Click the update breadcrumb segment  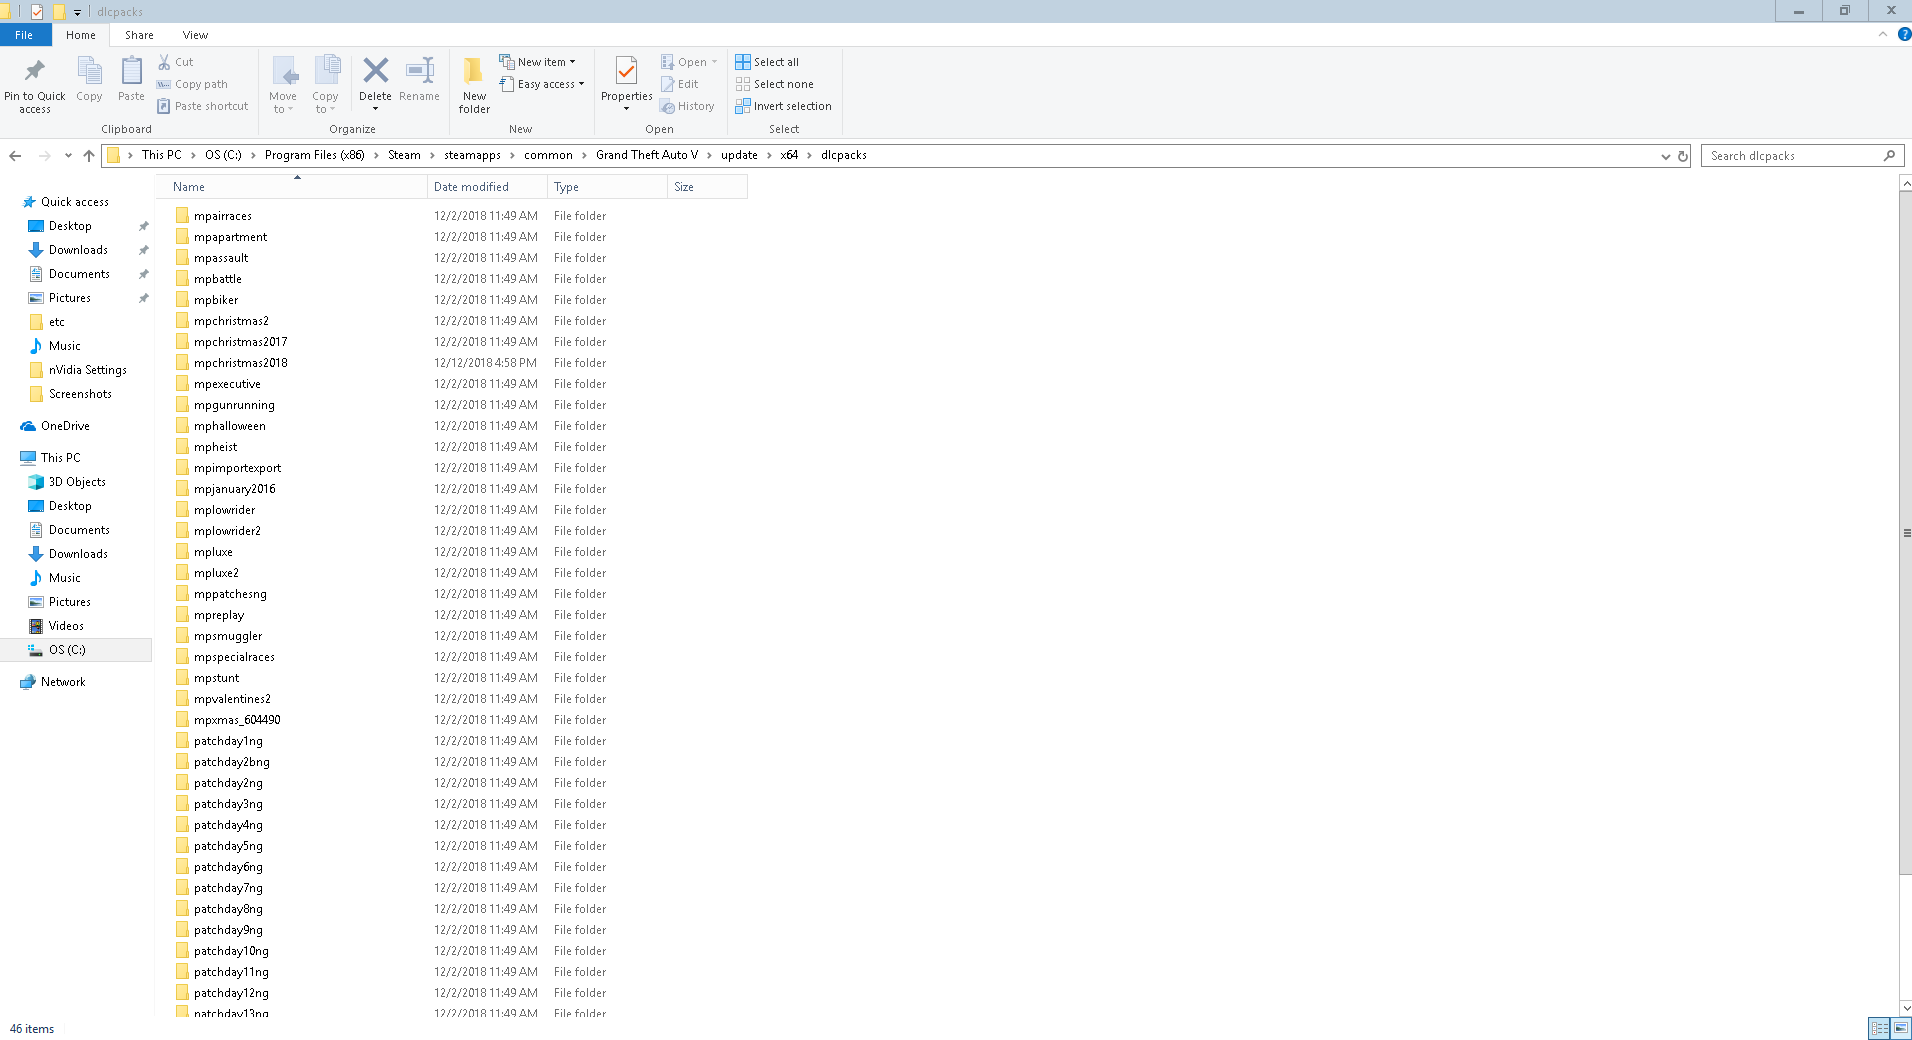739,155
